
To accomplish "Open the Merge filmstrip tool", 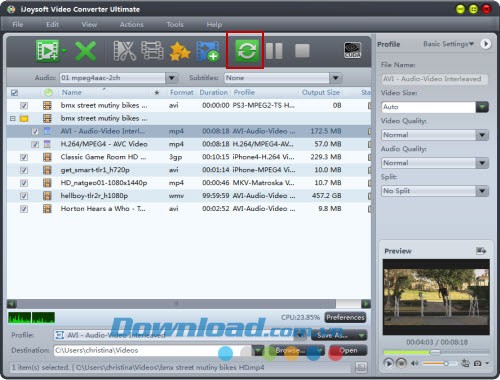I will point(152,51).
